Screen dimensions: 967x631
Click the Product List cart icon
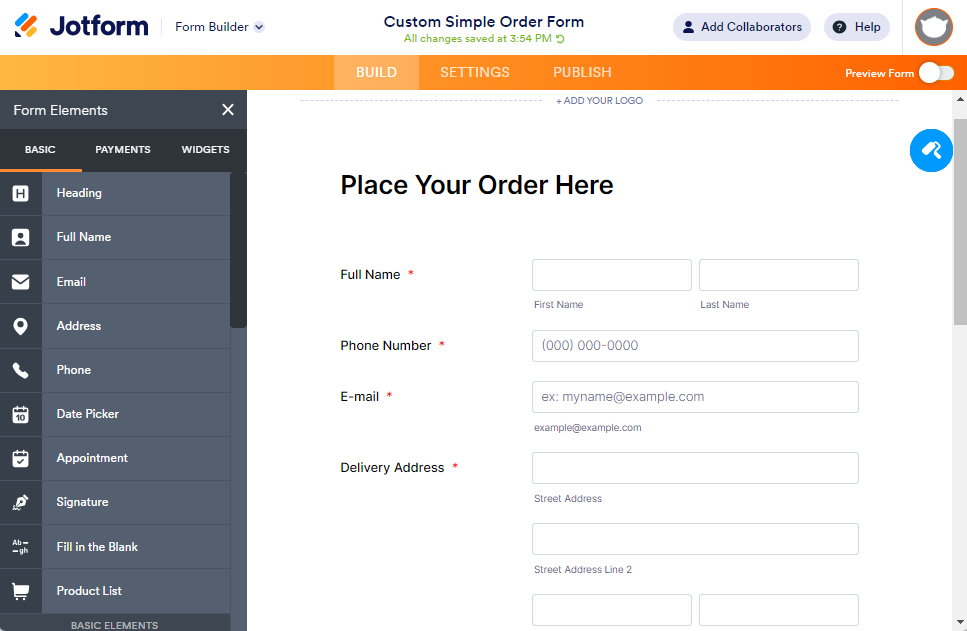tap(20, 591)
